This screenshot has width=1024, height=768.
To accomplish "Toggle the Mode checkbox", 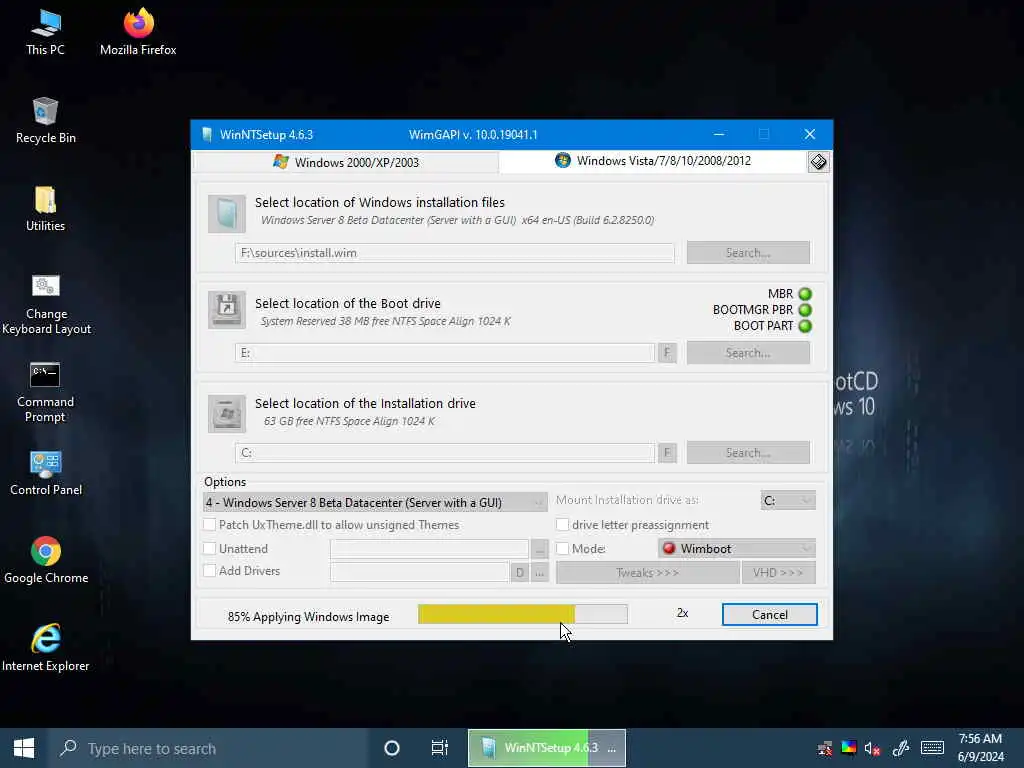I will [x=562, y=549].
